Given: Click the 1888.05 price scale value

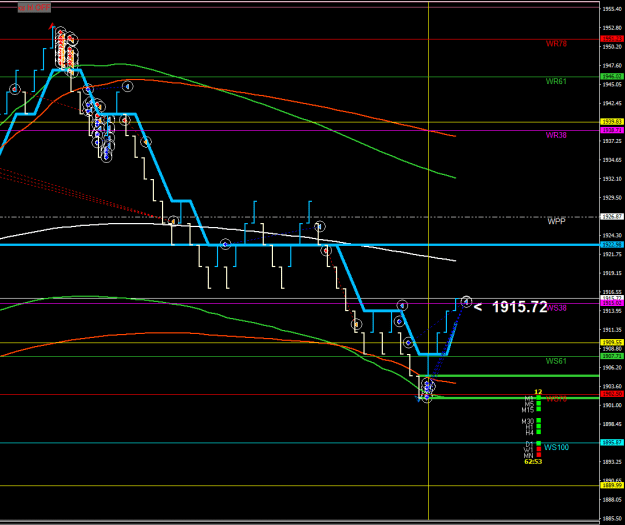Looking at the screenshot, I should (612, 499).
